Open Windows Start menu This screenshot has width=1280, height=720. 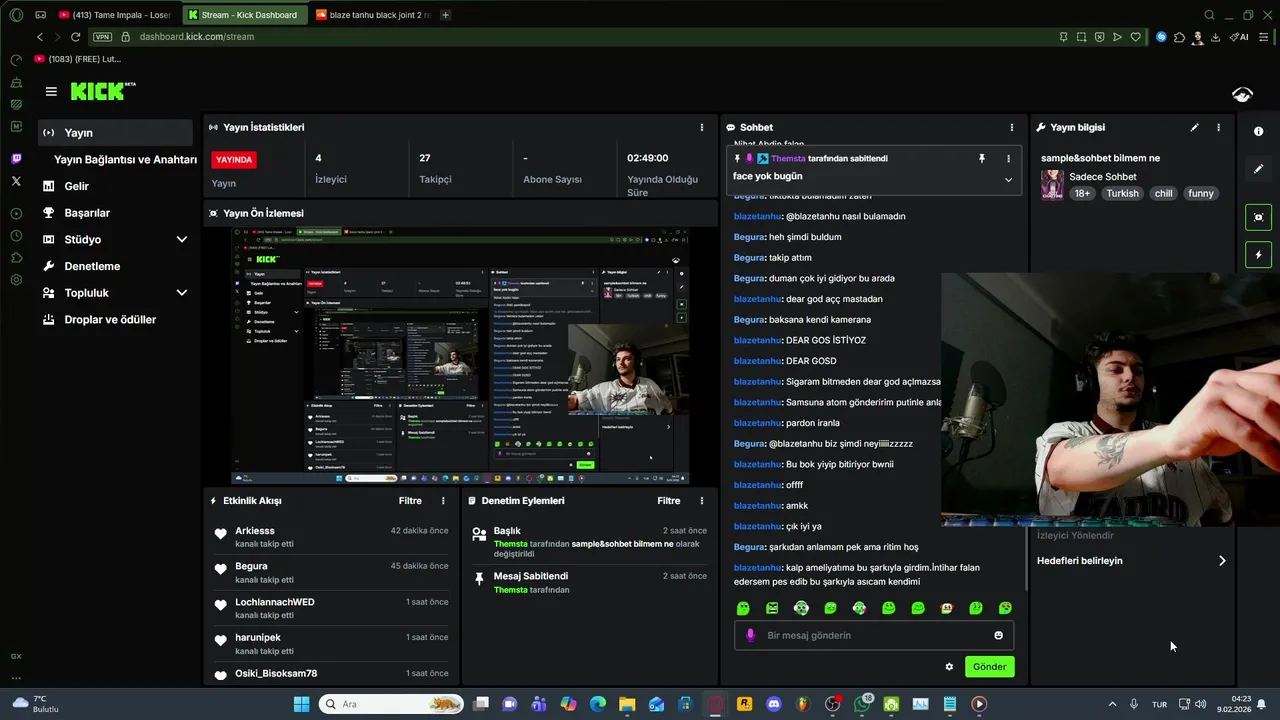[x=301, y=704]
